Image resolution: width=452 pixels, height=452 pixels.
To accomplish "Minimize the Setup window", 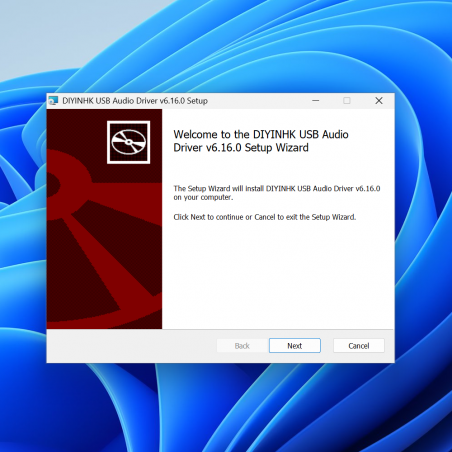I will pos(316,101).
